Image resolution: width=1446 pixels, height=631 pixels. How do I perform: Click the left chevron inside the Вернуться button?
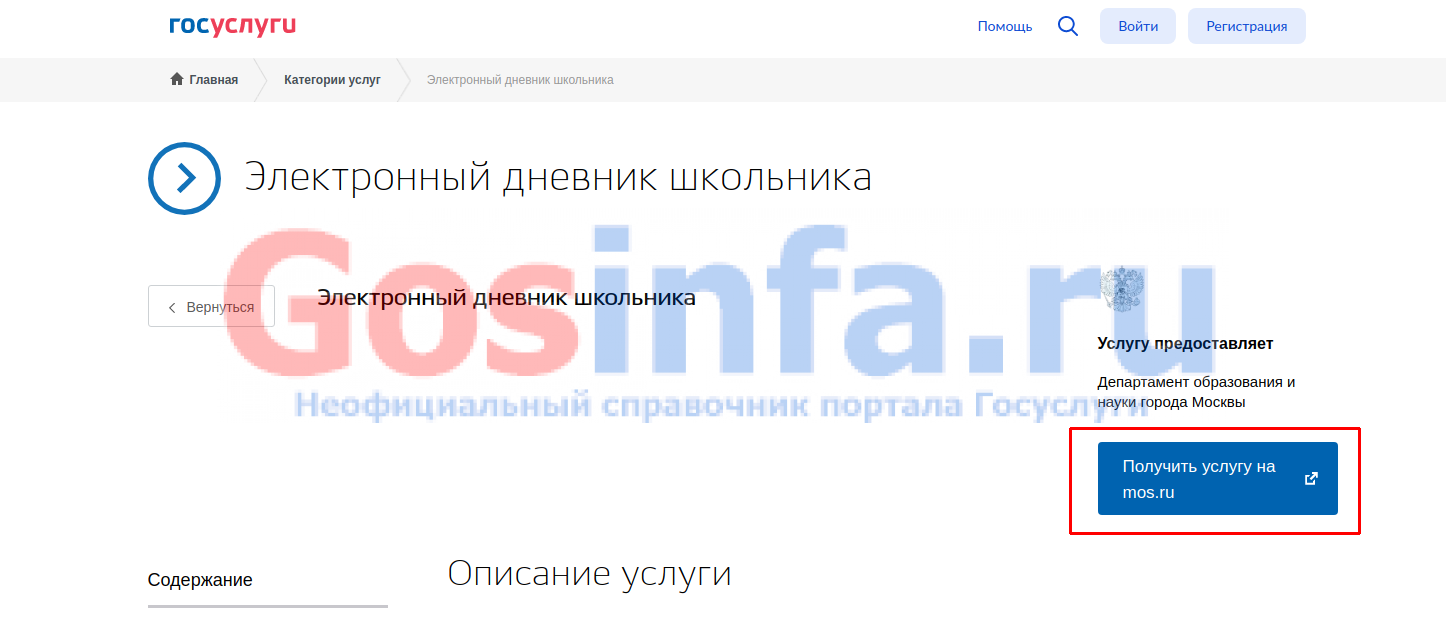(172, 307)
